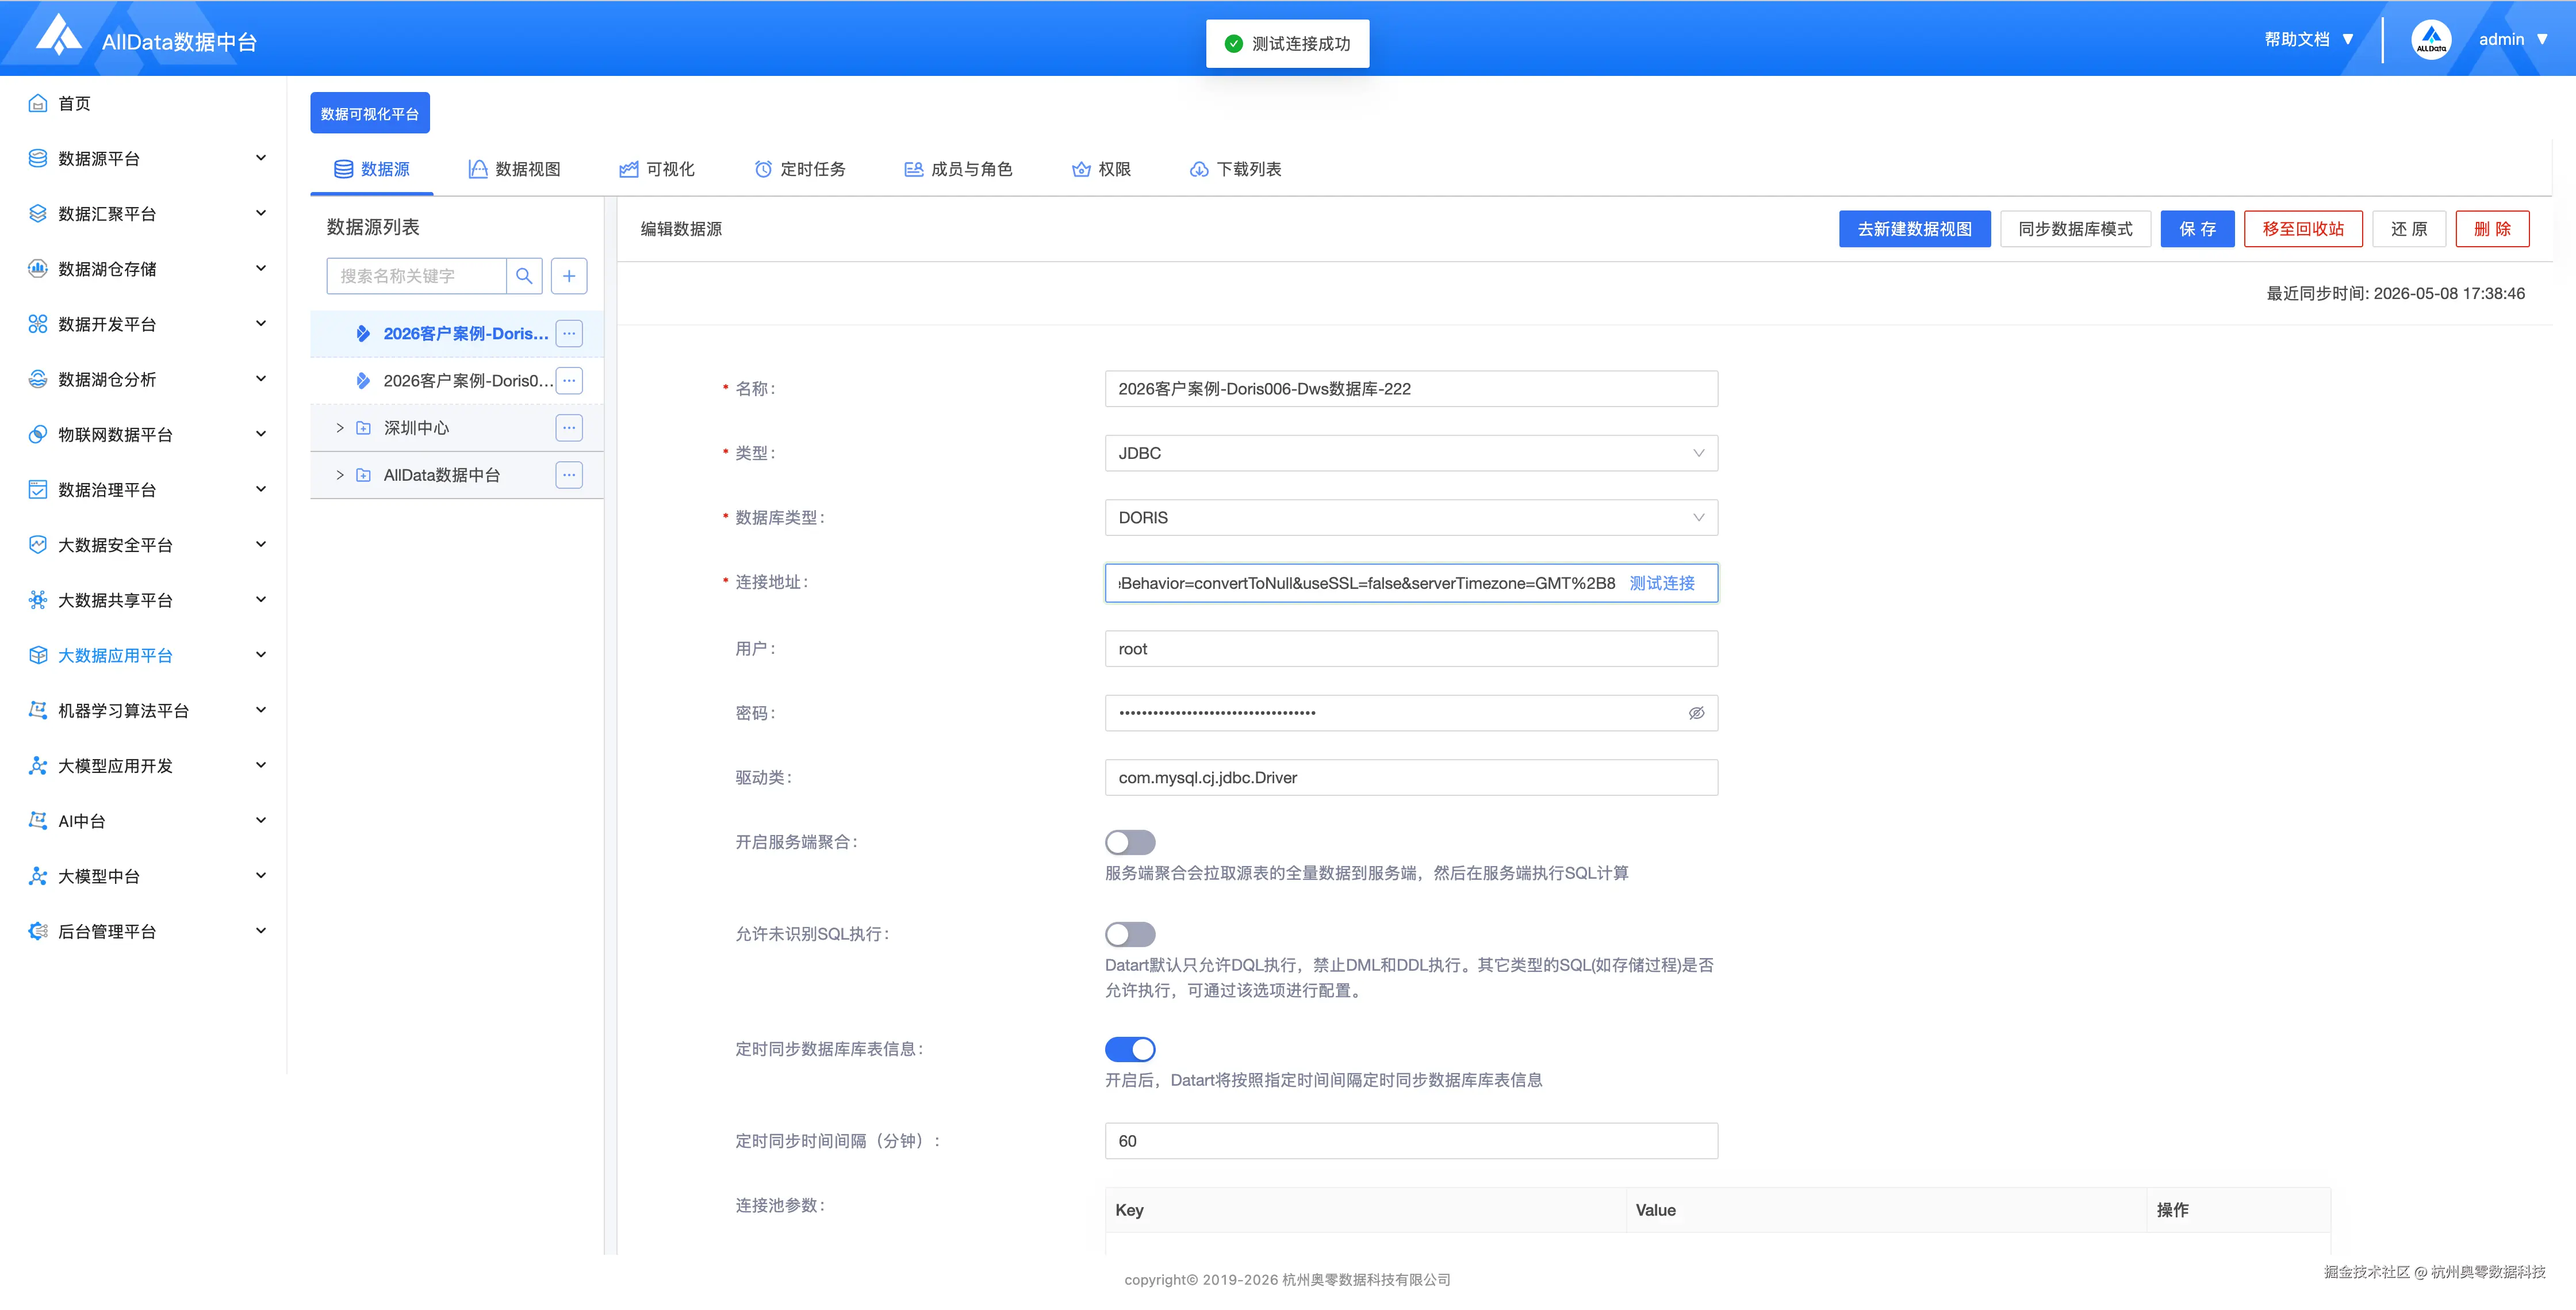
Task: Click the 同步数据库模式 button
Action: click(x=2075, y=229)
